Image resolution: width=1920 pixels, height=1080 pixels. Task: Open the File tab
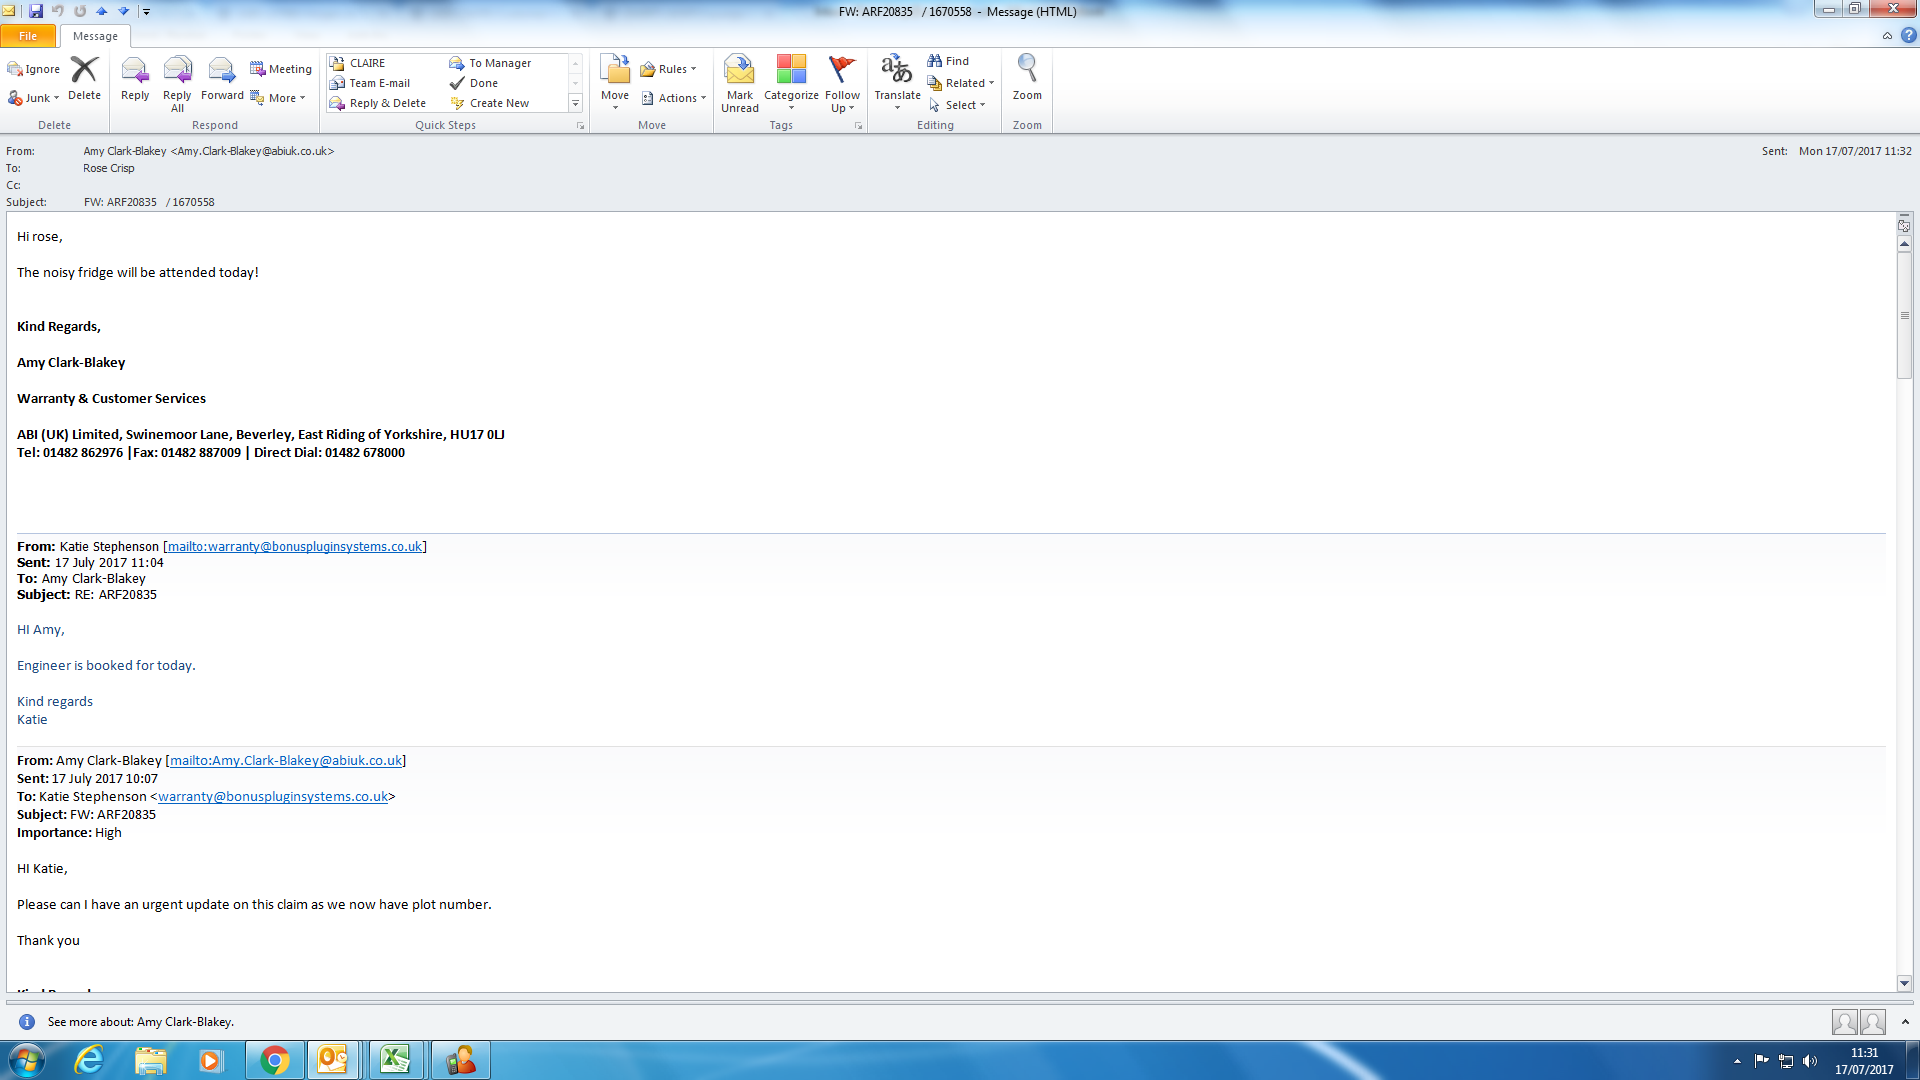coord(28,36)
